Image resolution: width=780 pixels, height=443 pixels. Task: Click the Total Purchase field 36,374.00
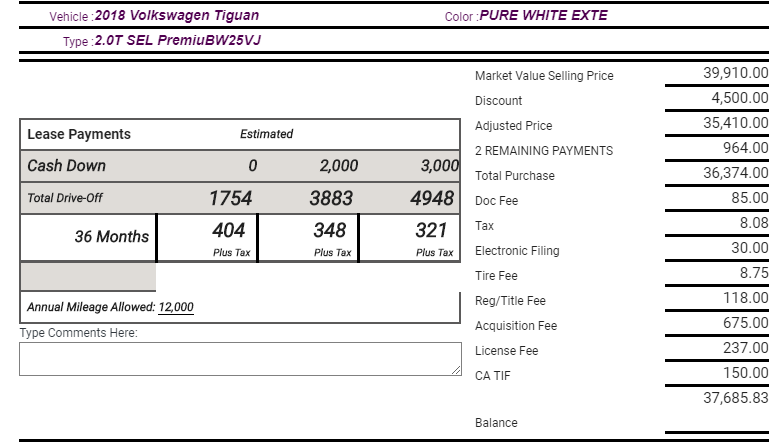717,174
